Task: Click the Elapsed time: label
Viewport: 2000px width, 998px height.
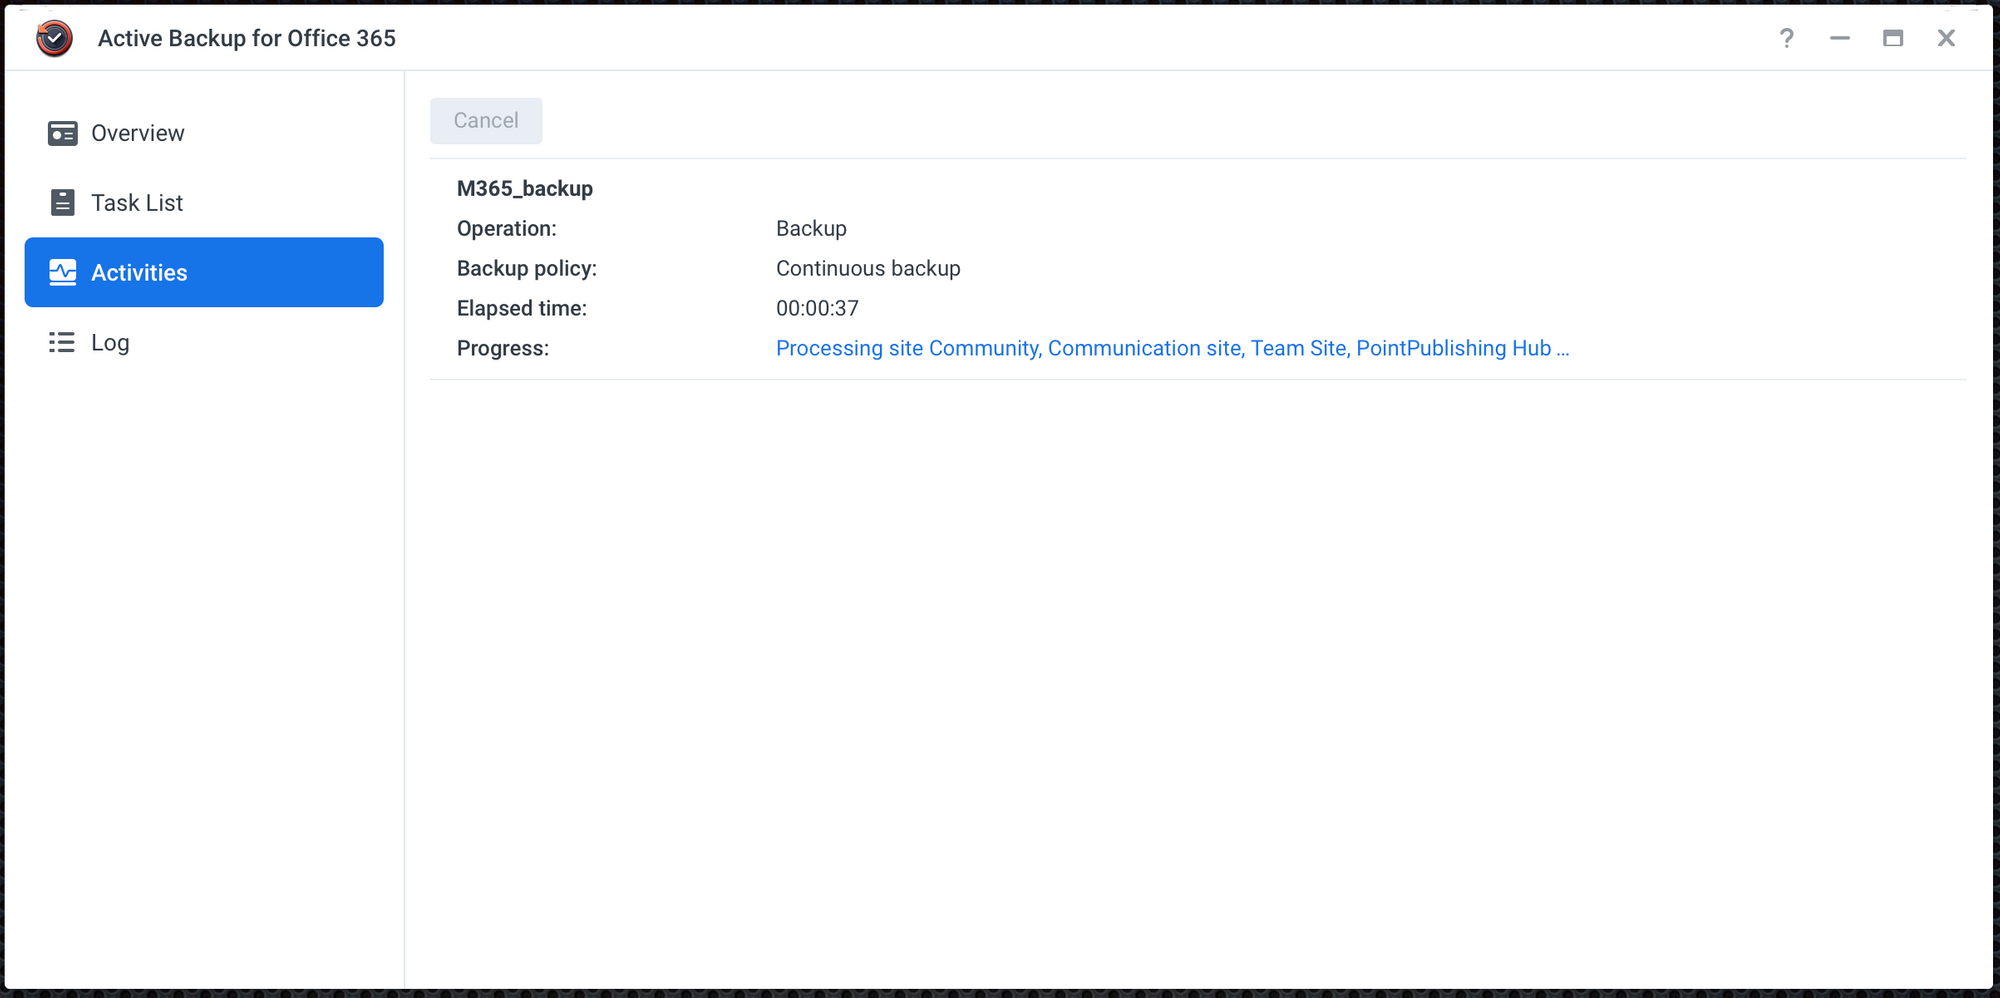Action: (522, 308)
